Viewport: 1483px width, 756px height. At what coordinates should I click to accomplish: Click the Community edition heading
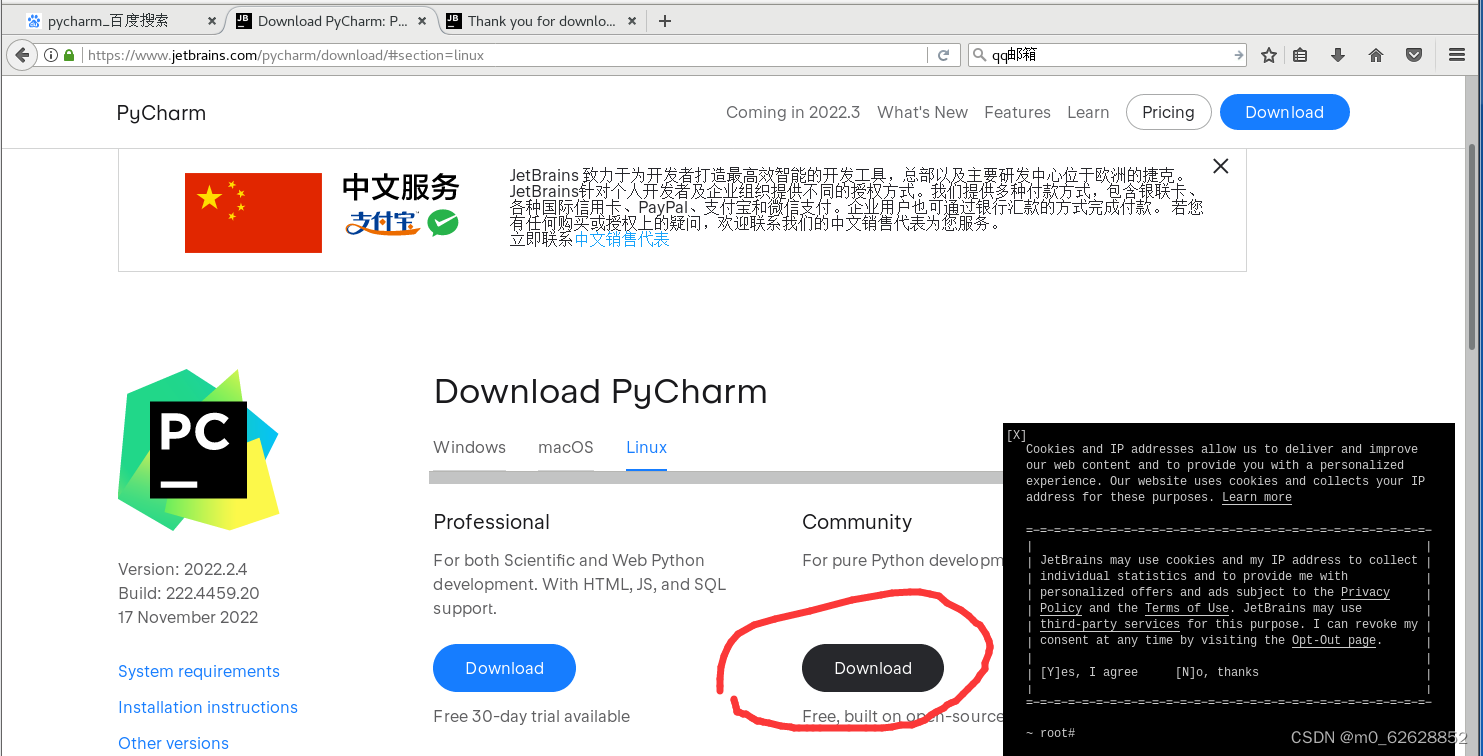point(857,522)
